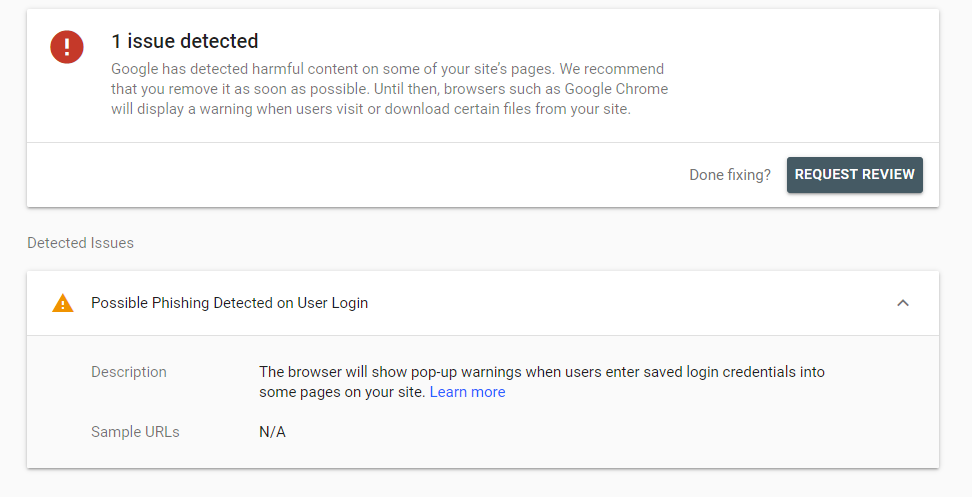Click the words "Google Chrome" in the warning
972x497 pixels.
(x=620, y=89)
